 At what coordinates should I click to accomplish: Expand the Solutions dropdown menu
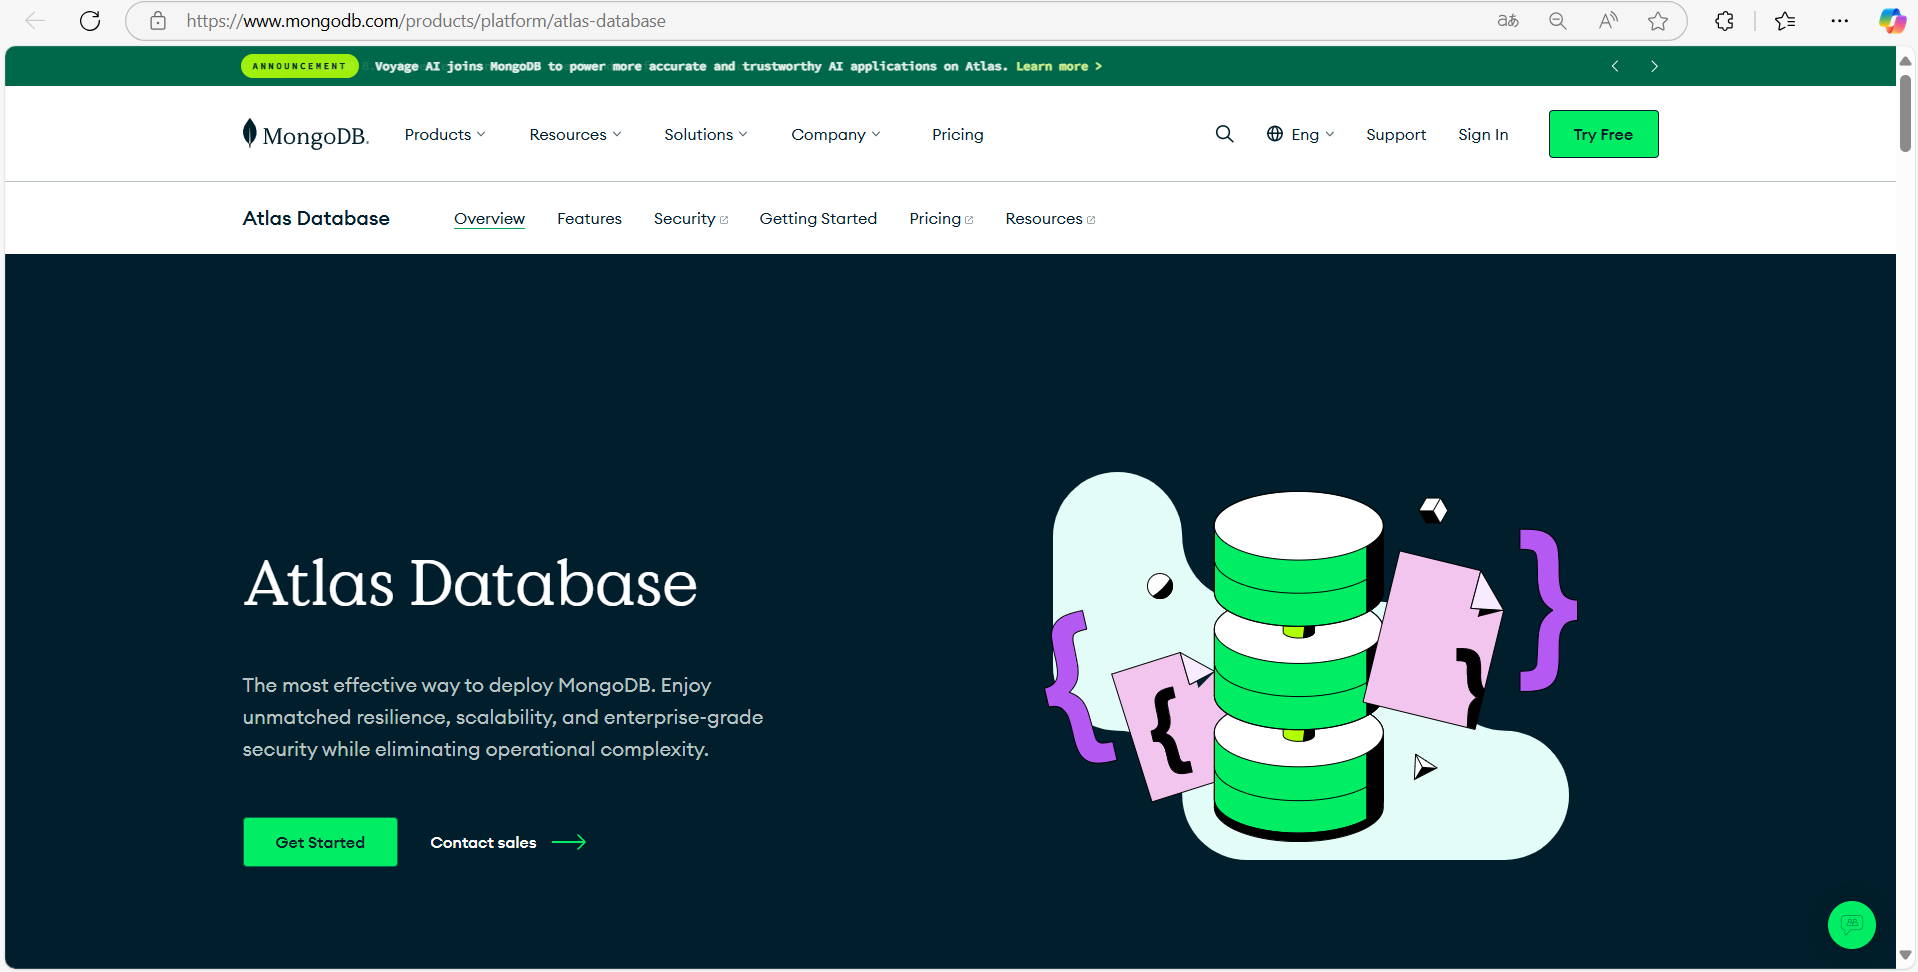coord(705,134)
